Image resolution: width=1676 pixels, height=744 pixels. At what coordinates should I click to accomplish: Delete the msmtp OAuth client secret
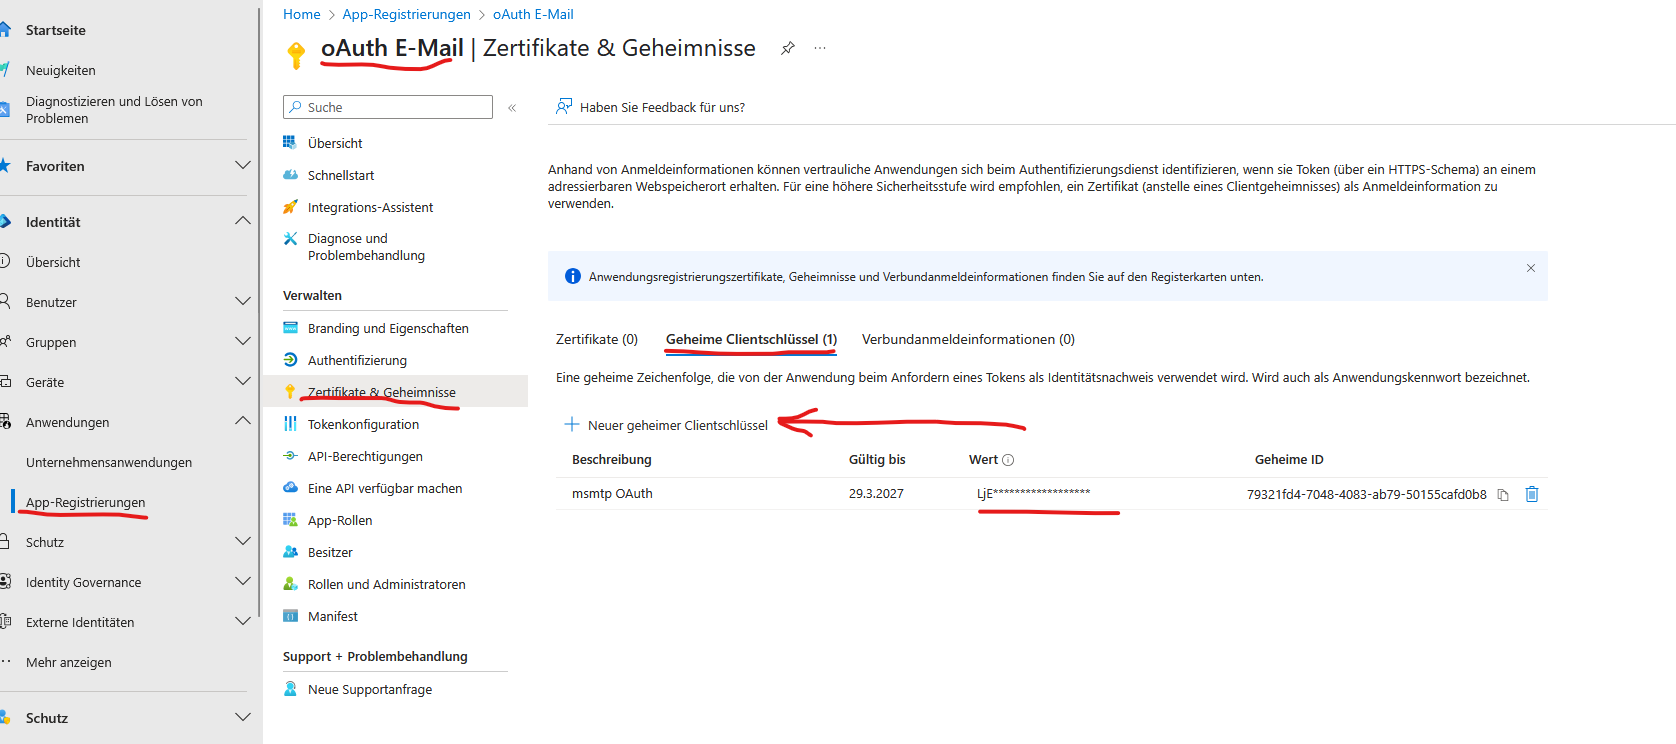(1531, 494)
